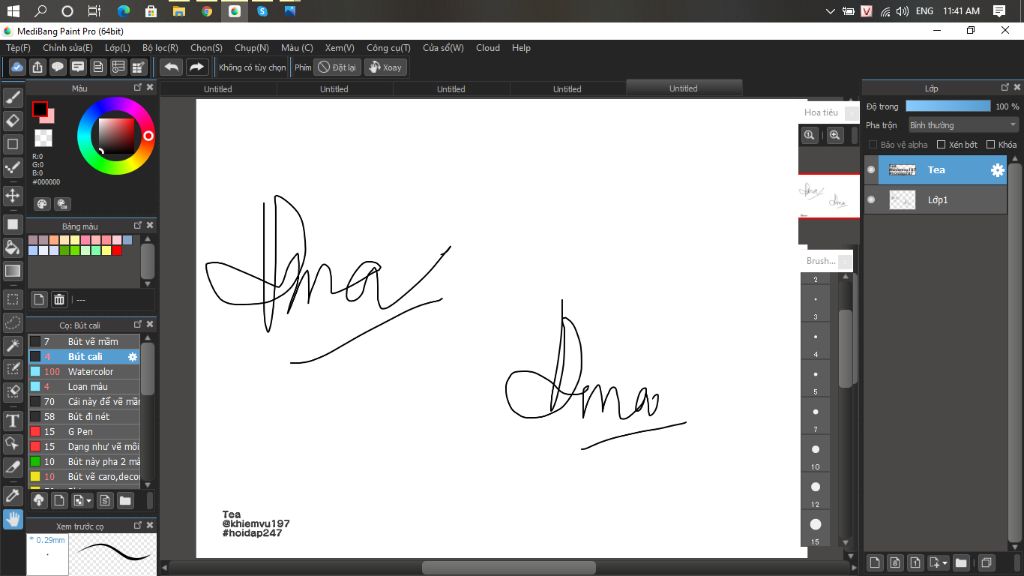Viewport: 1024px width, 576px height.
Task: Open the Cloud menu
Action: click(488, 48)
